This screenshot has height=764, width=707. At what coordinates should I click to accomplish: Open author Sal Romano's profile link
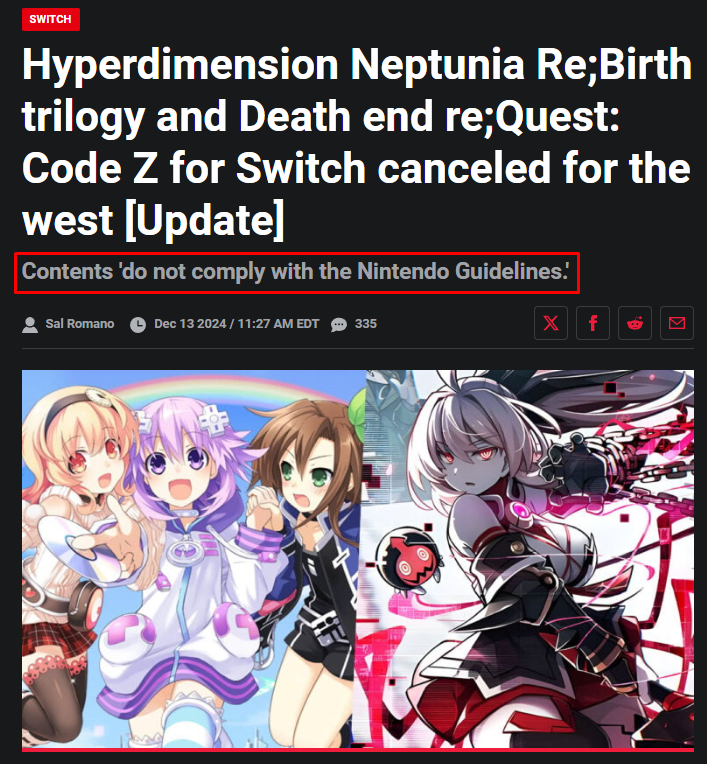(x=79, y=324)
